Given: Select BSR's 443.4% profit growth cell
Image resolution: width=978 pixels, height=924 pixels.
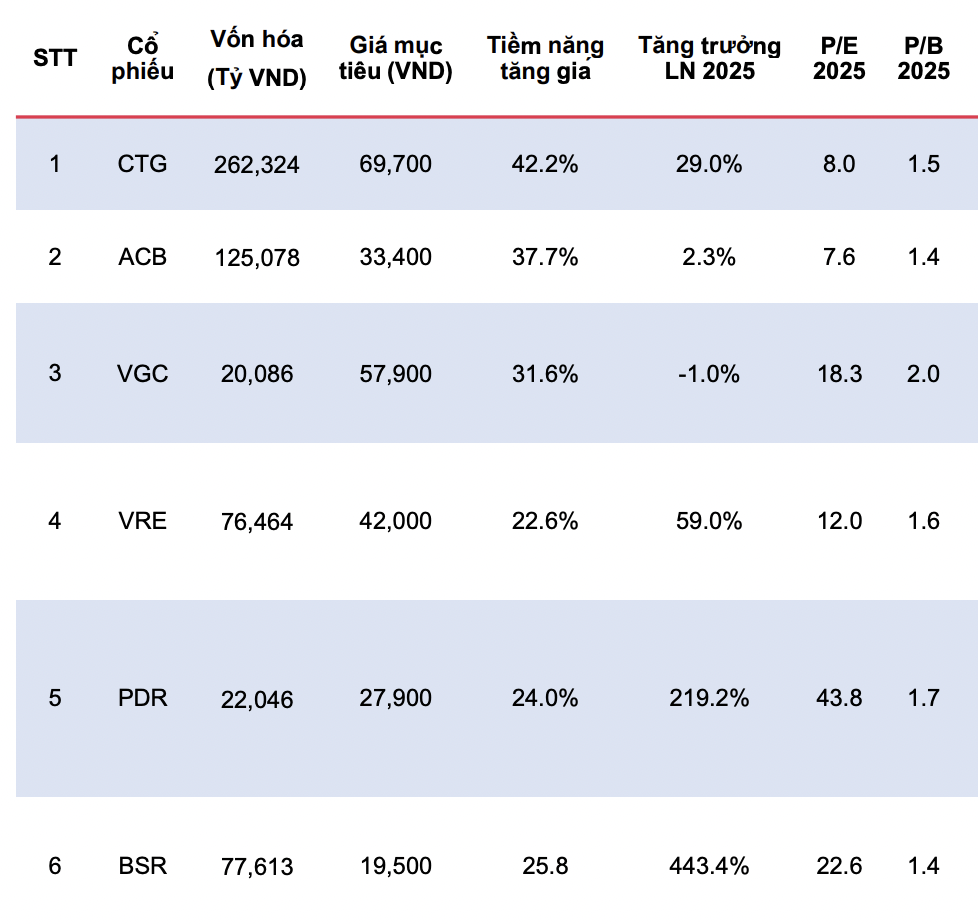Looking at the screenshot, I should click(709, 866).
